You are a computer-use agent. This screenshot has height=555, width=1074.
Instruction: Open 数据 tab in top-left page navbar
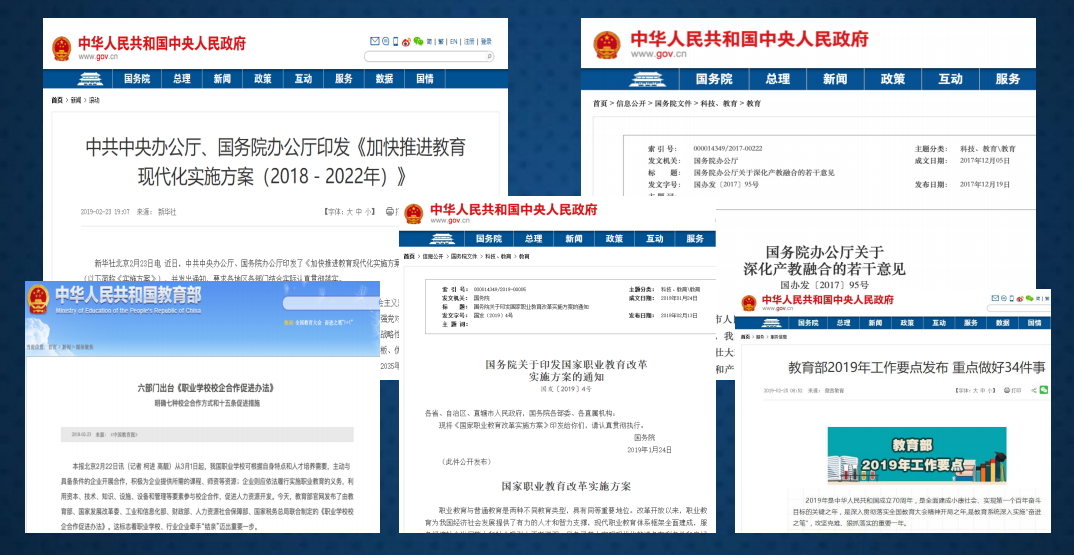[384, 78]
